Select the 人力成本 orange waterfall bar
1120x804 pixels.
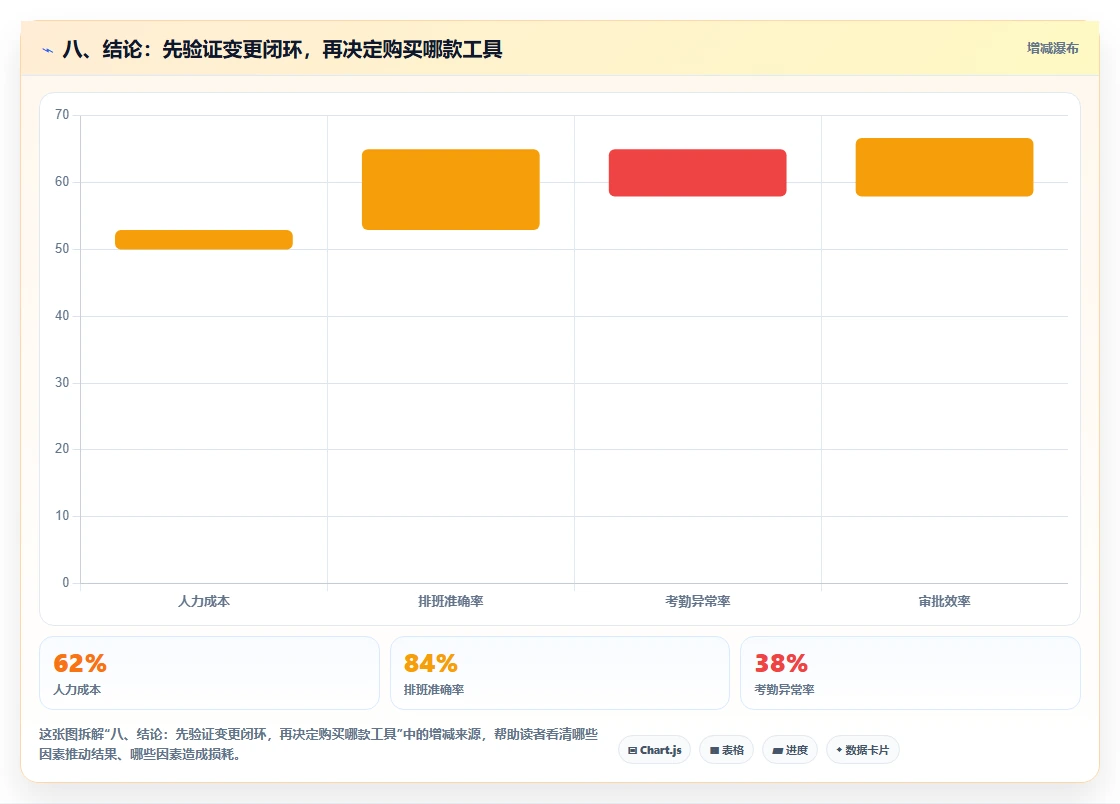(204, 240)
